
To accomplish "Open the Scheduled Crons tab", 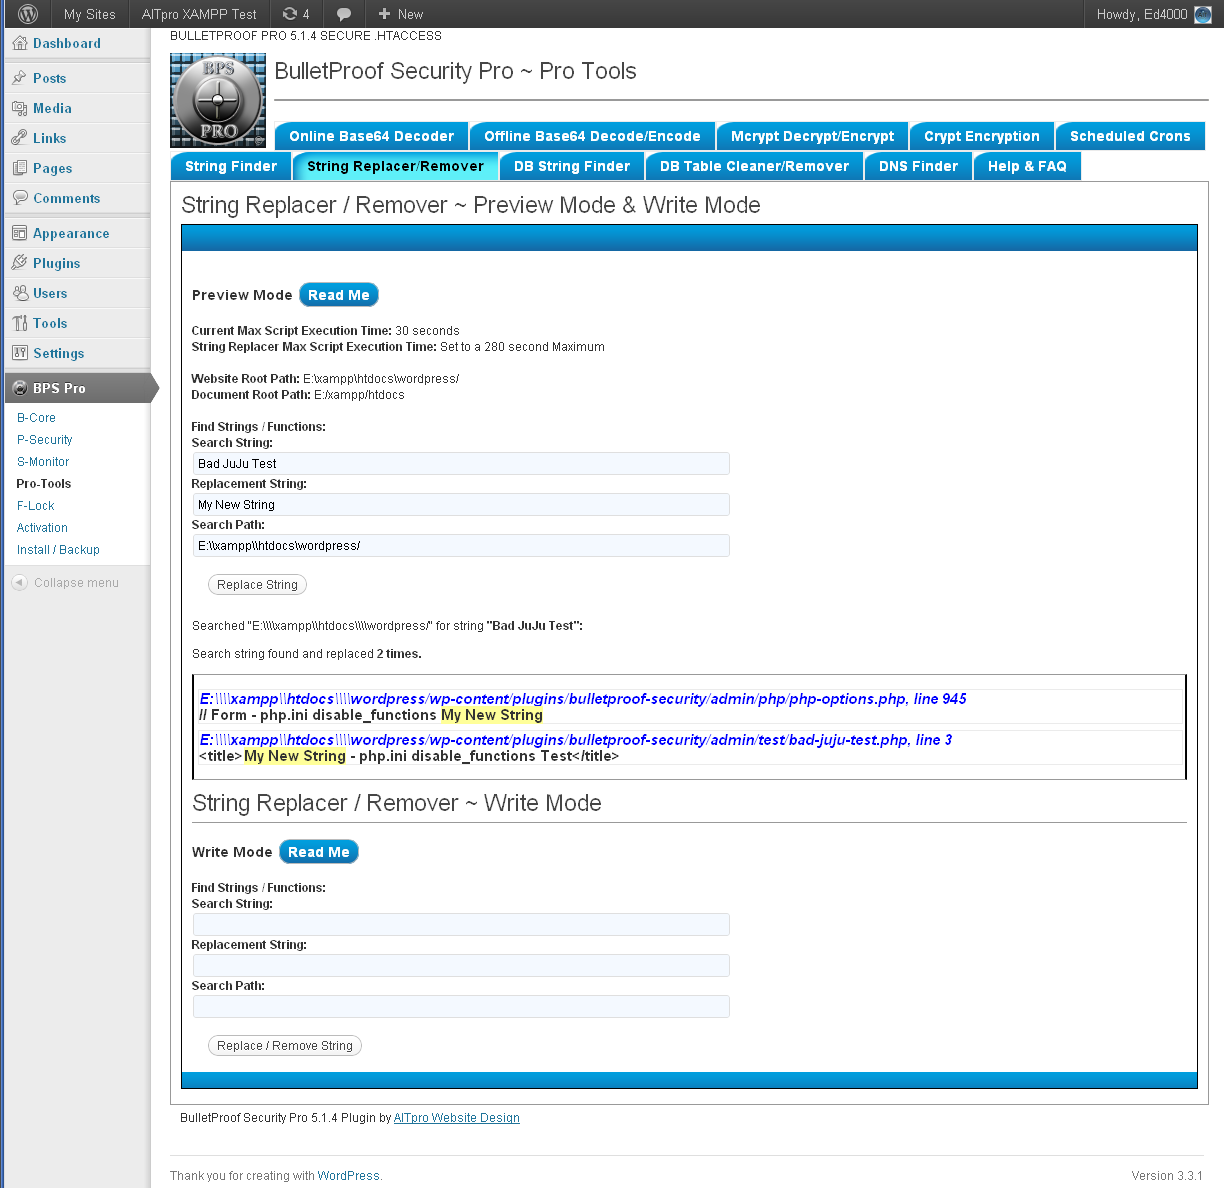I will (x=1130, y=136).
